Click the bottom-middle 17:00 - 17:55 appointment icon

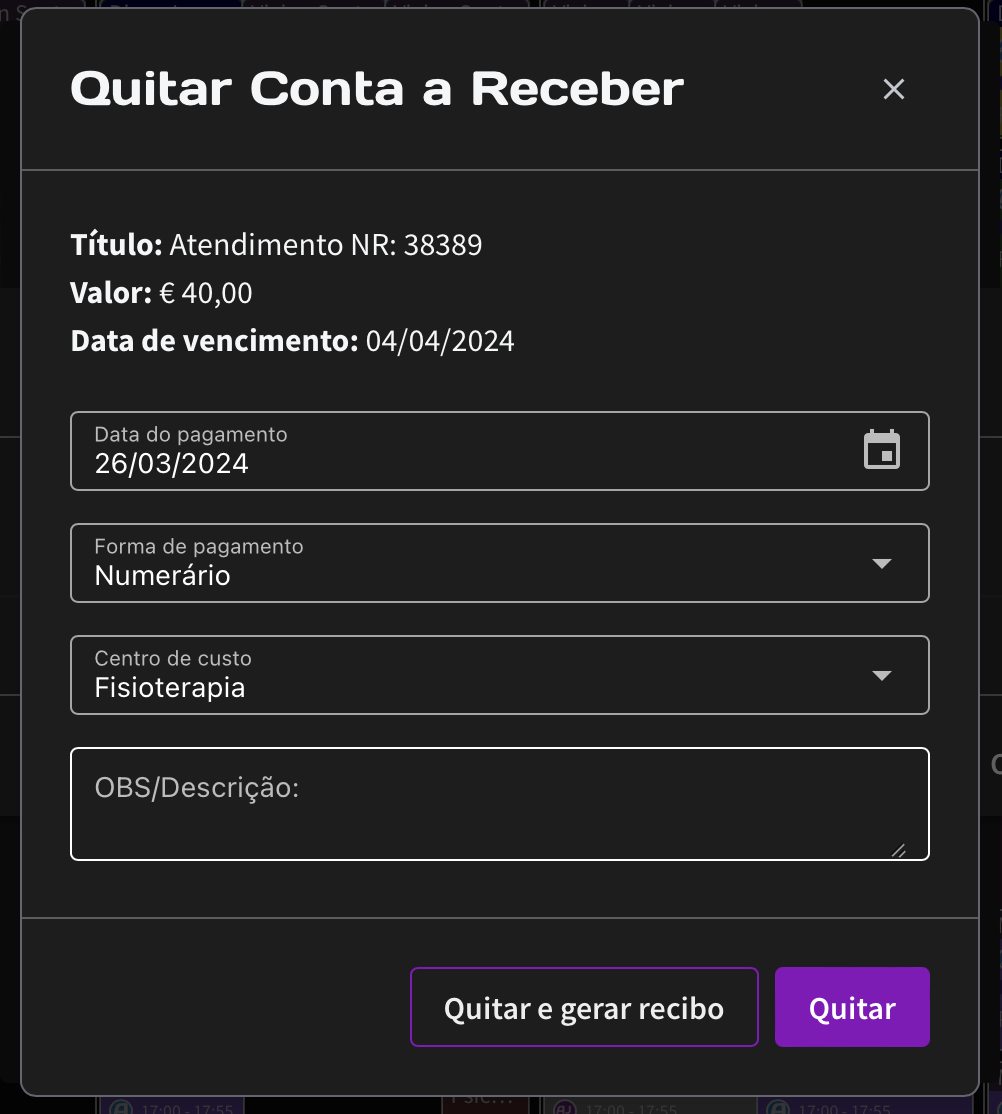565,1108
